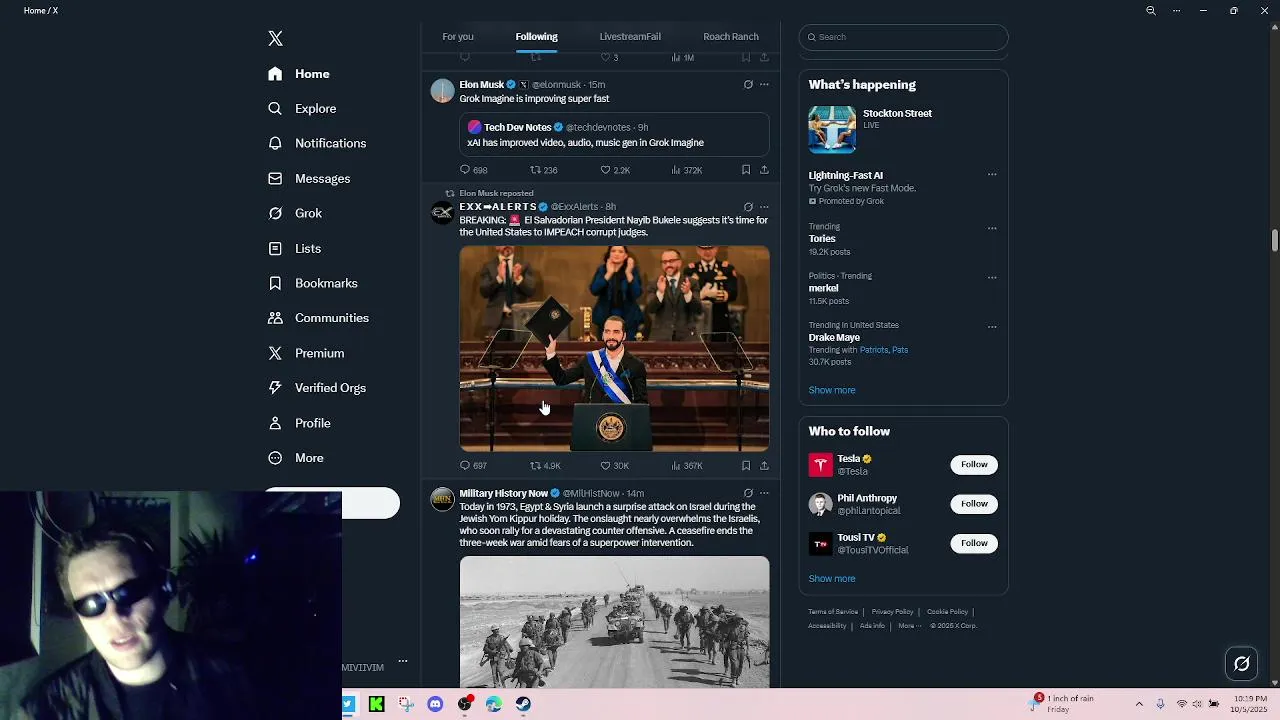Open more options for Tories trend

click(x=992, y=228)
